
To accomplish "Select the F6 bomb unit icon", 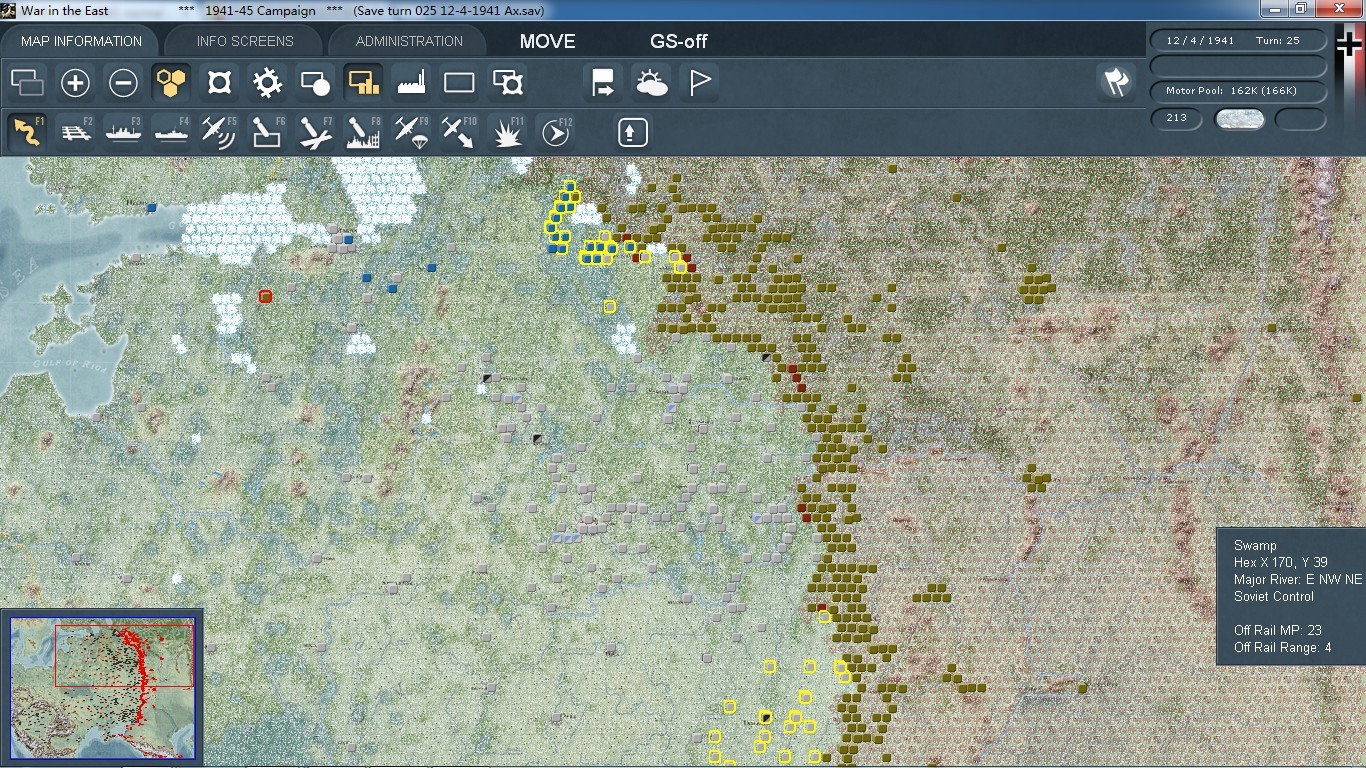I will 267,132.
